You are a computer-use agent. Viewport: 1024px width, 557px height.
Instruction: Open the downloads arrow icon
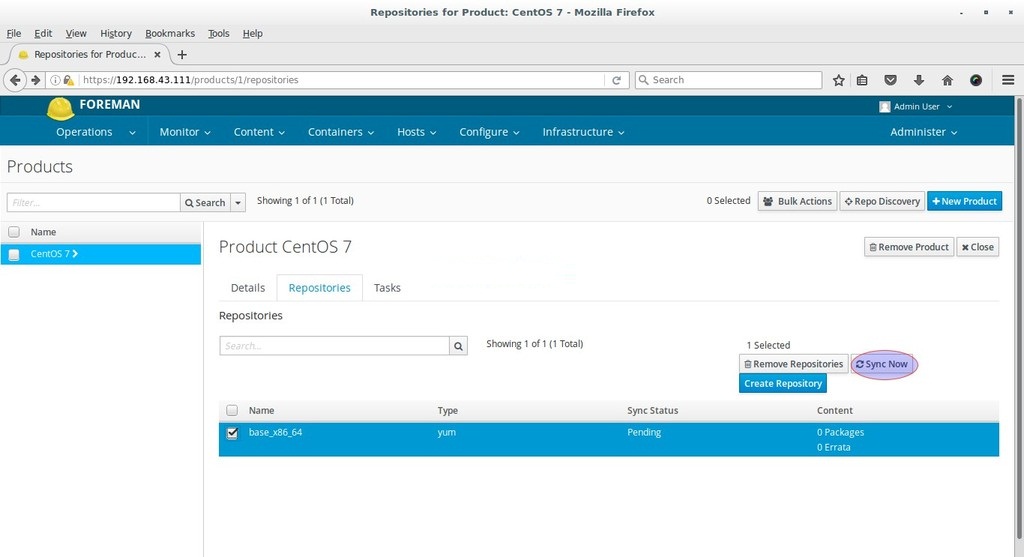coord(919,80)
